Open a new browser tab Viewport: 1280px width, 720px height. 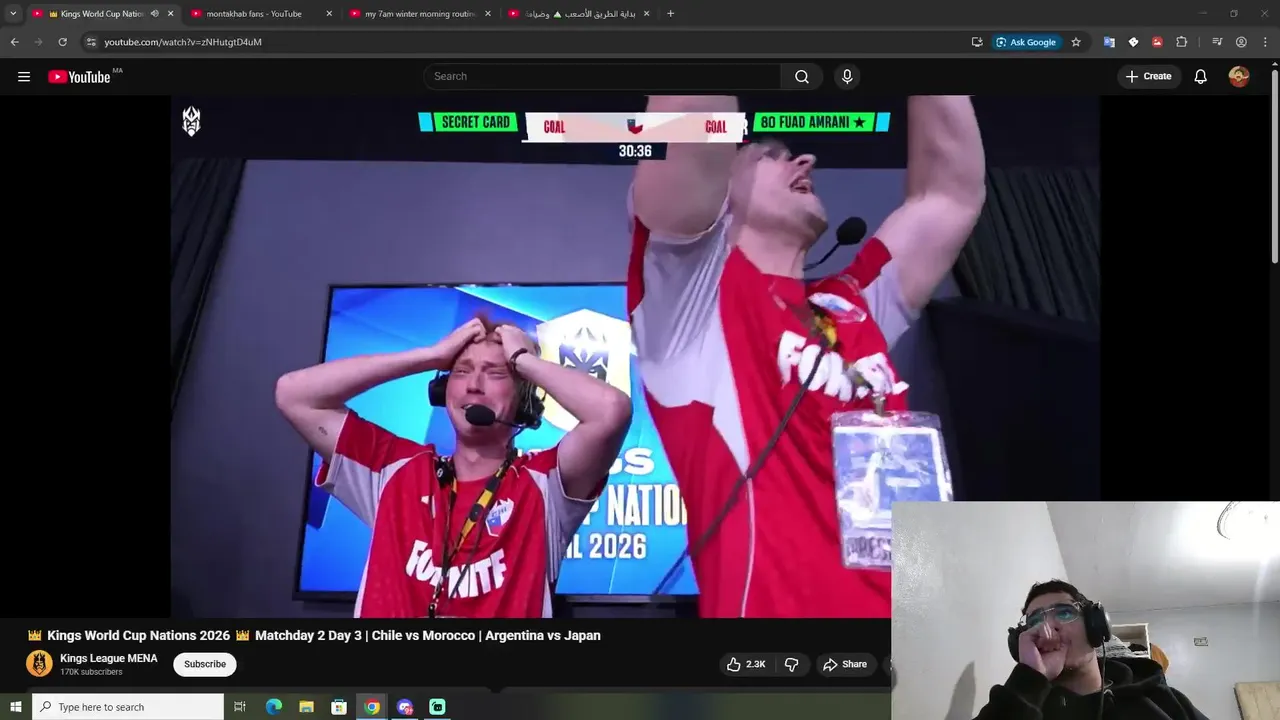(x=670, y=14)
